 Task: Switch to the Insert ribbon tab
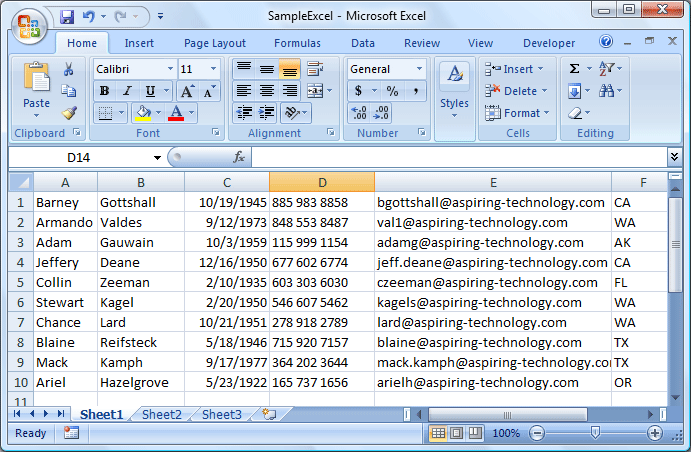click(139, 43)
